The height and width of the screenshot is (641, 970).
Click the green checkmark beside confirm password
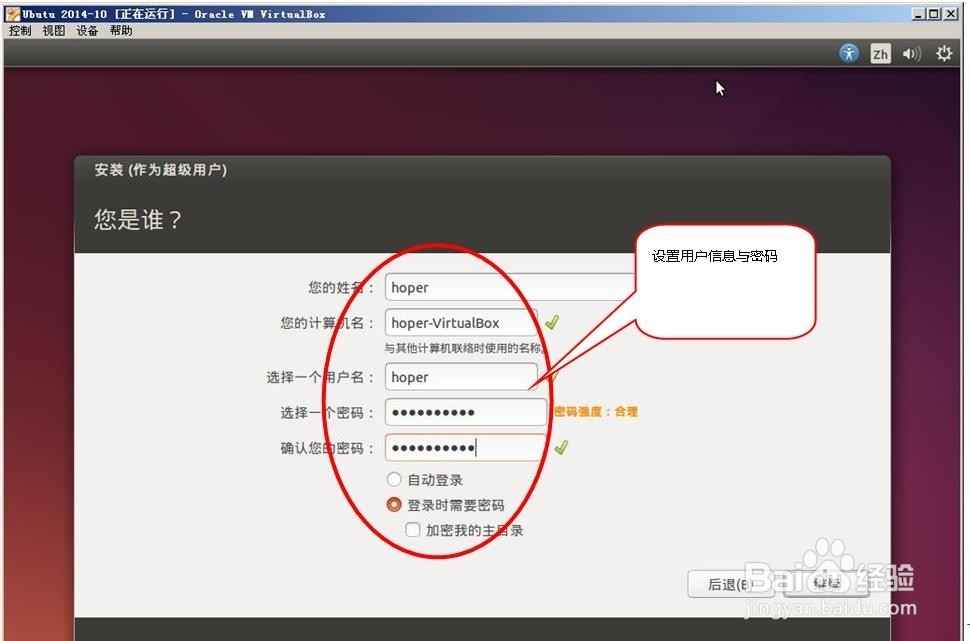tap(561, 447)
